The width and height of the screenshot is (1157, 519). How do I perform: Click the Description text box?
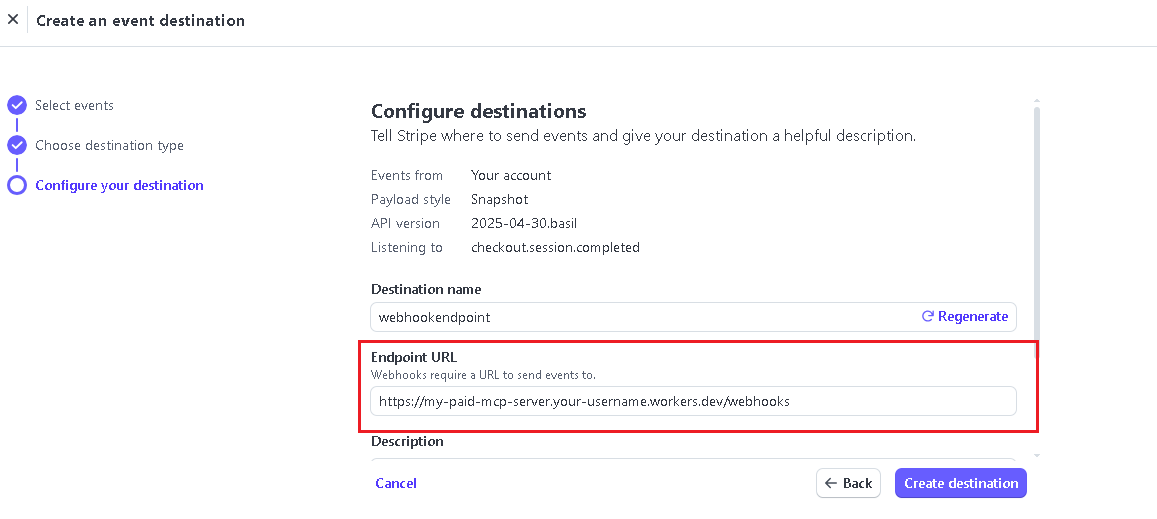[x=692, y=461]
